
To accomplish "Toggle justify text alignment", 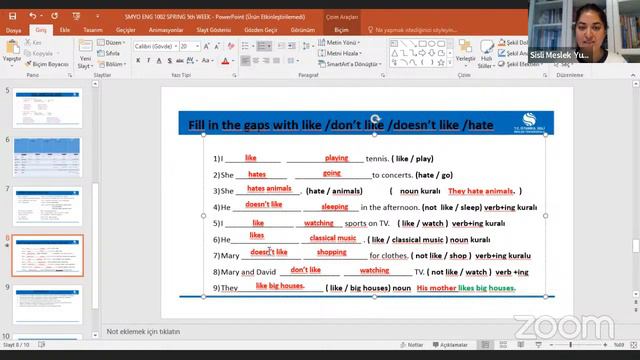I will point(276,61).
